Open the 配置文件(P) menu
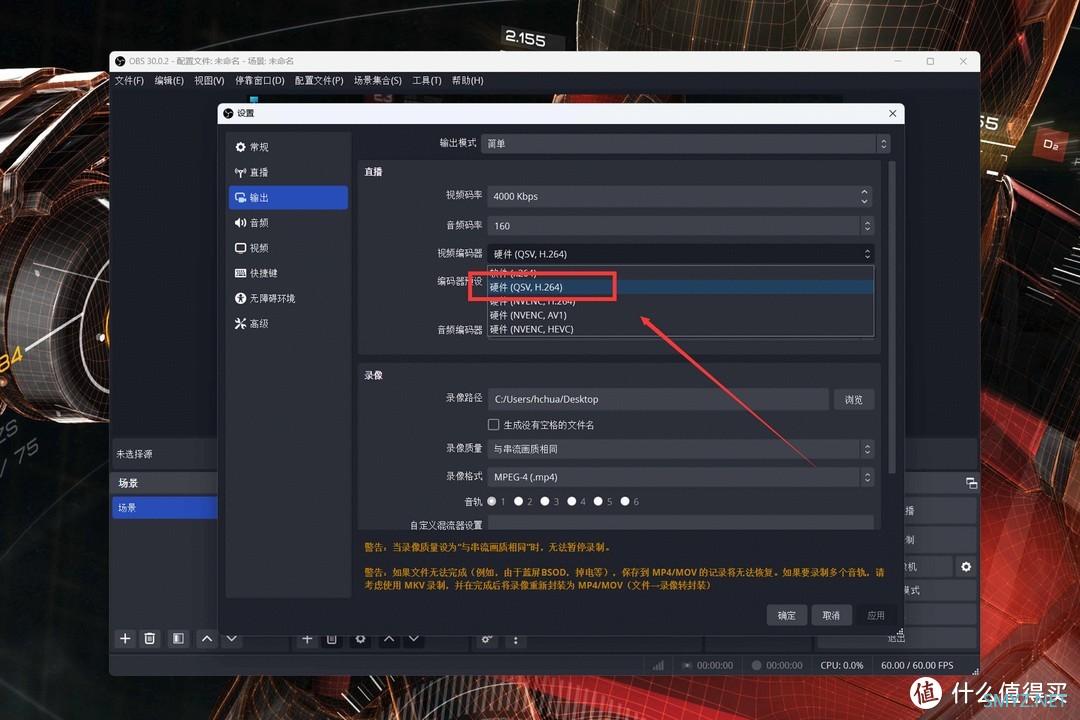 (319, 81)
